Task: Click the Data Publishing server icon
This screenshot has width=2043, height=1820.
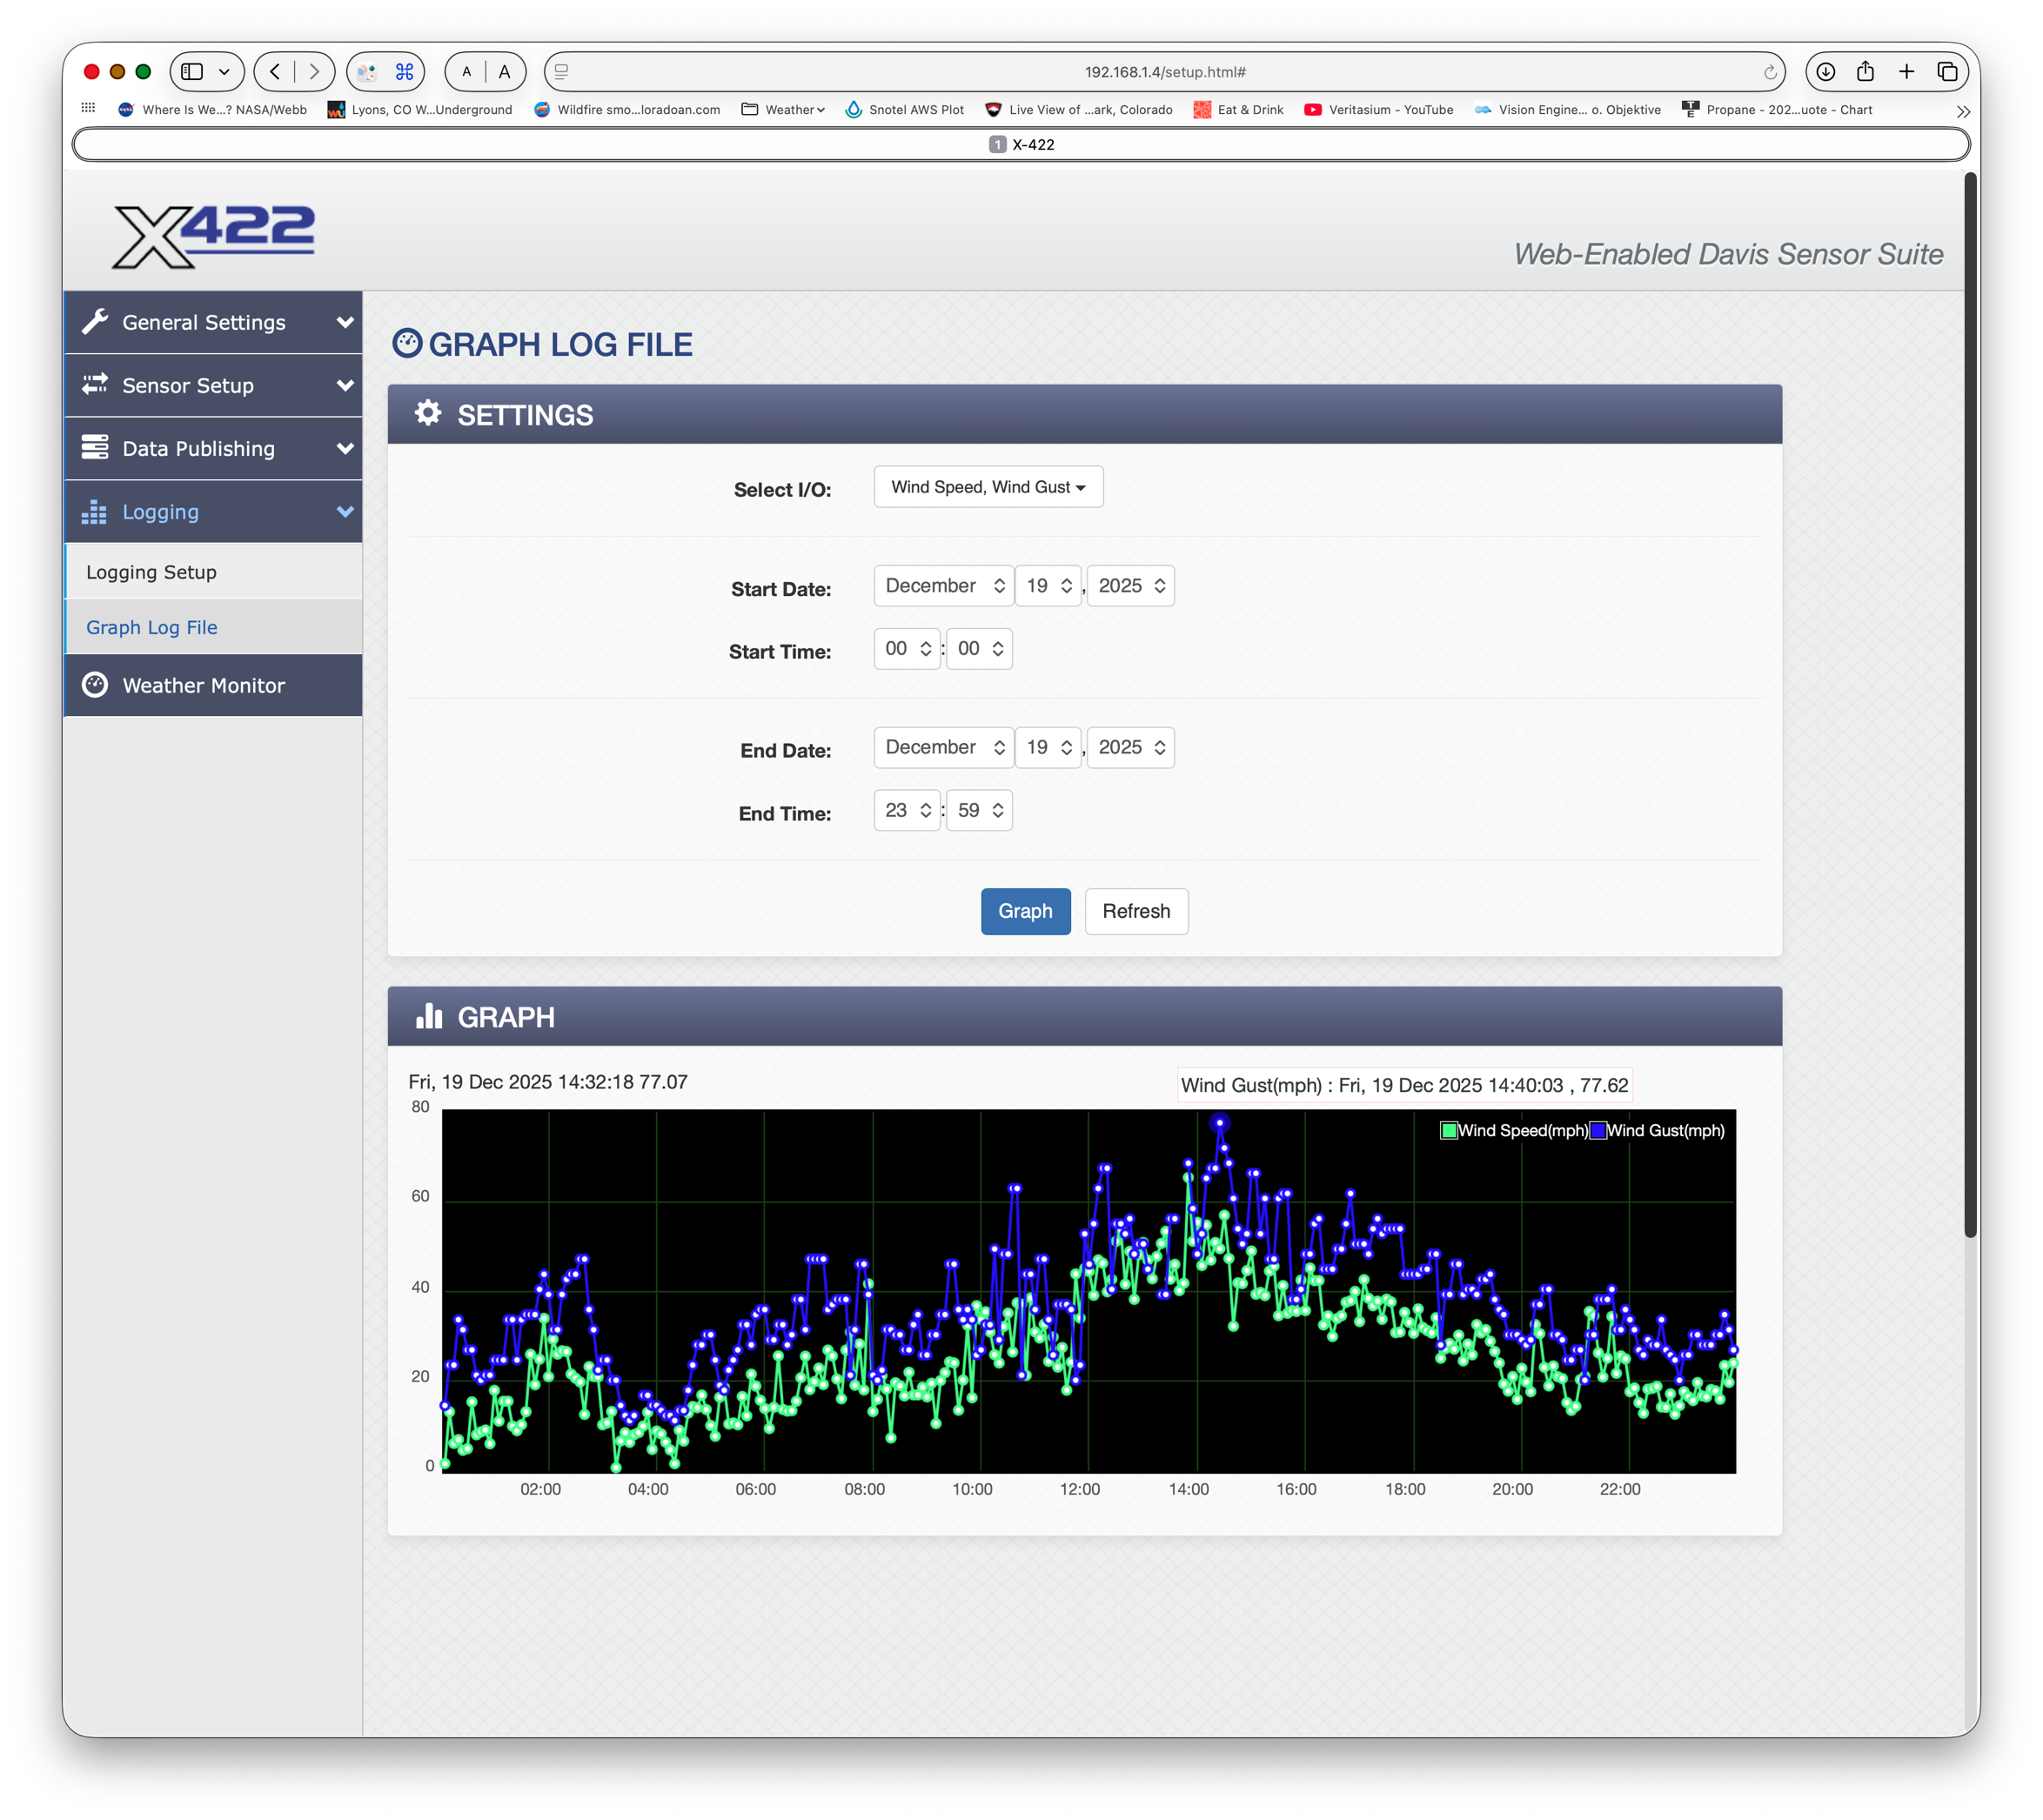Action: (95, 448)
